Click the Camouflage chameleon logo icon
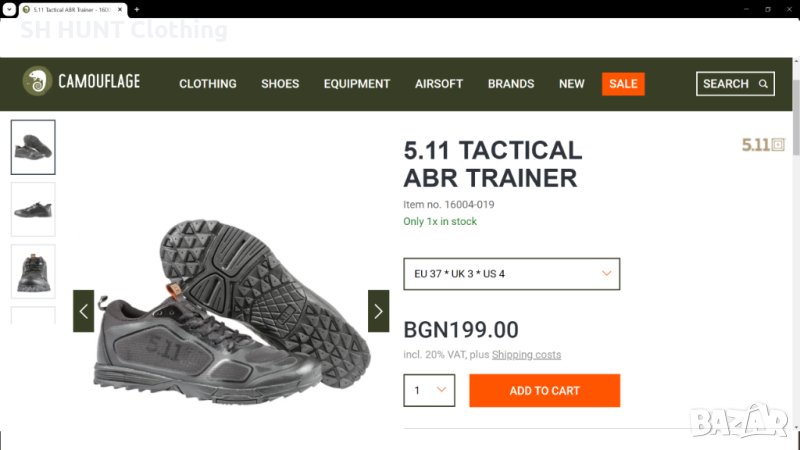 click(38, 82)
